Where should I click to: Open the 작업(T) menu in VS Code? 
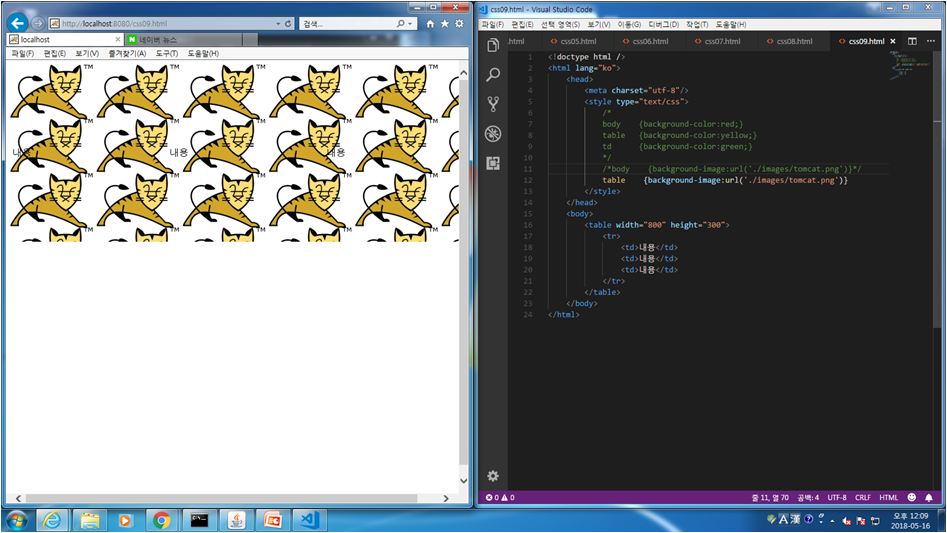point(697,24)
